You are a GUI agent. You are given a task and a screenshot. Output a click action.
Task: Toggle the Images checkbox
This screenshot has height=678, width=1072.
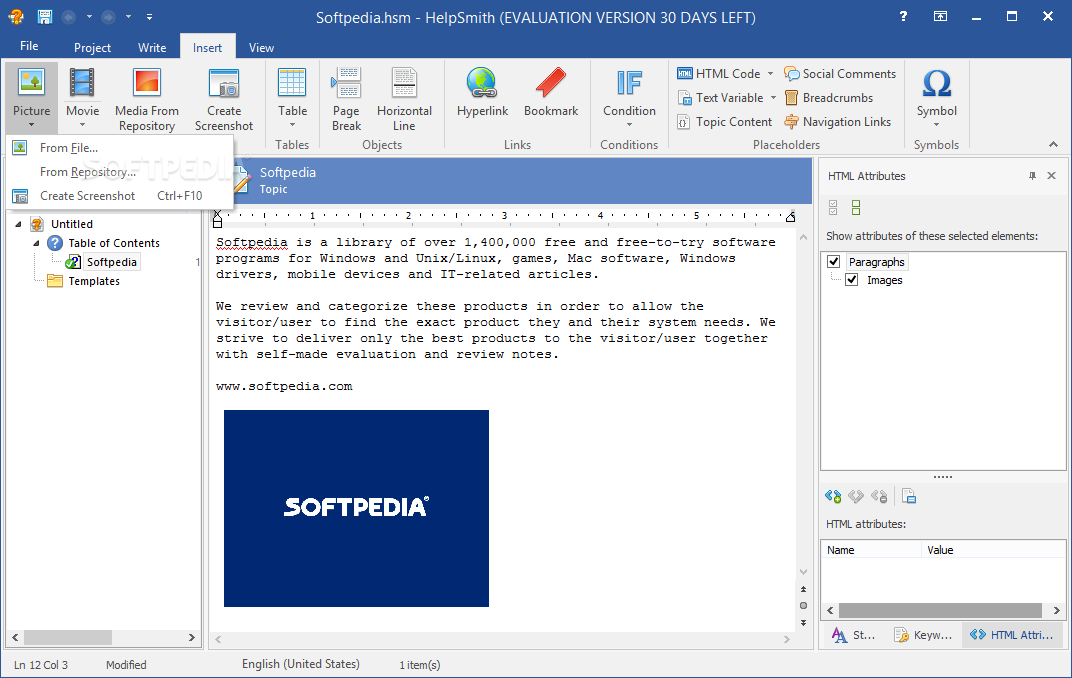click(852, 280)
